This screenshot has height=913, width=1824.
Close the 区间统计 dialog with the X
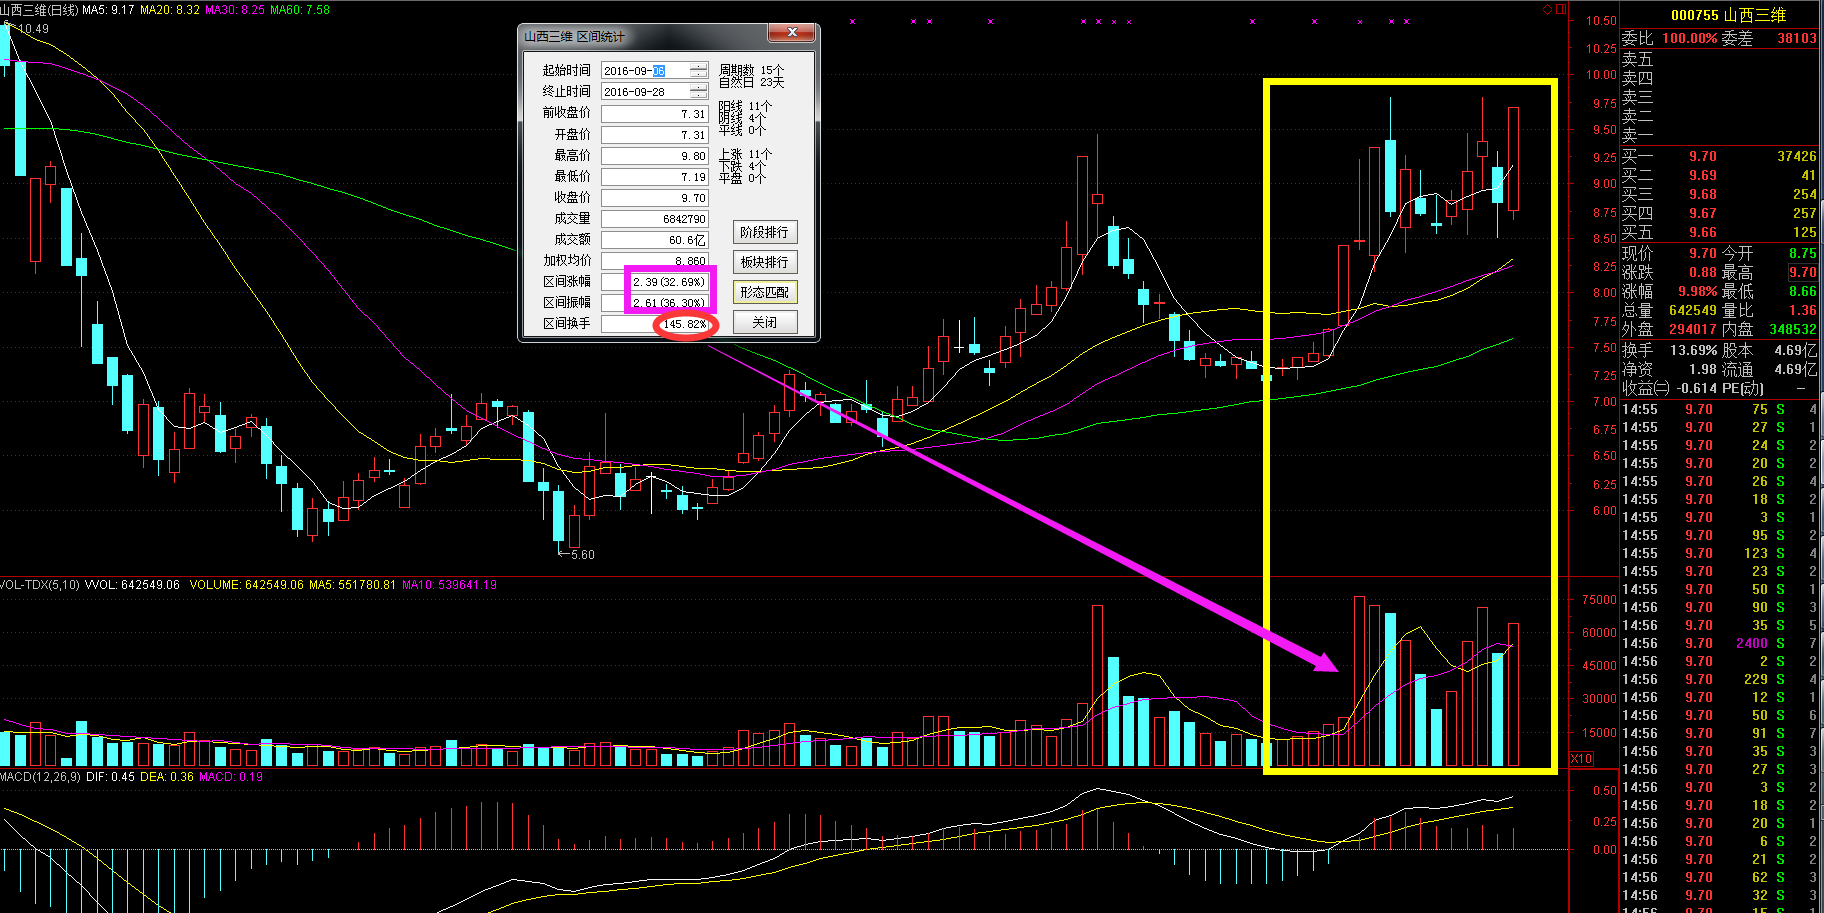(792, 33)
